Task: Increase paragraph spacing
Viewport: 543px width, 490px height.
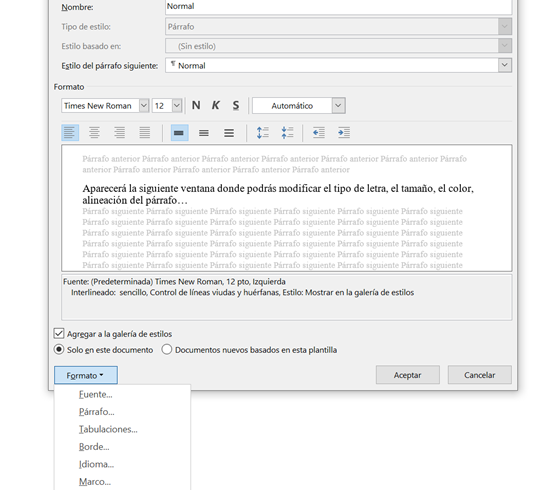Action: (x=262, y=133)
